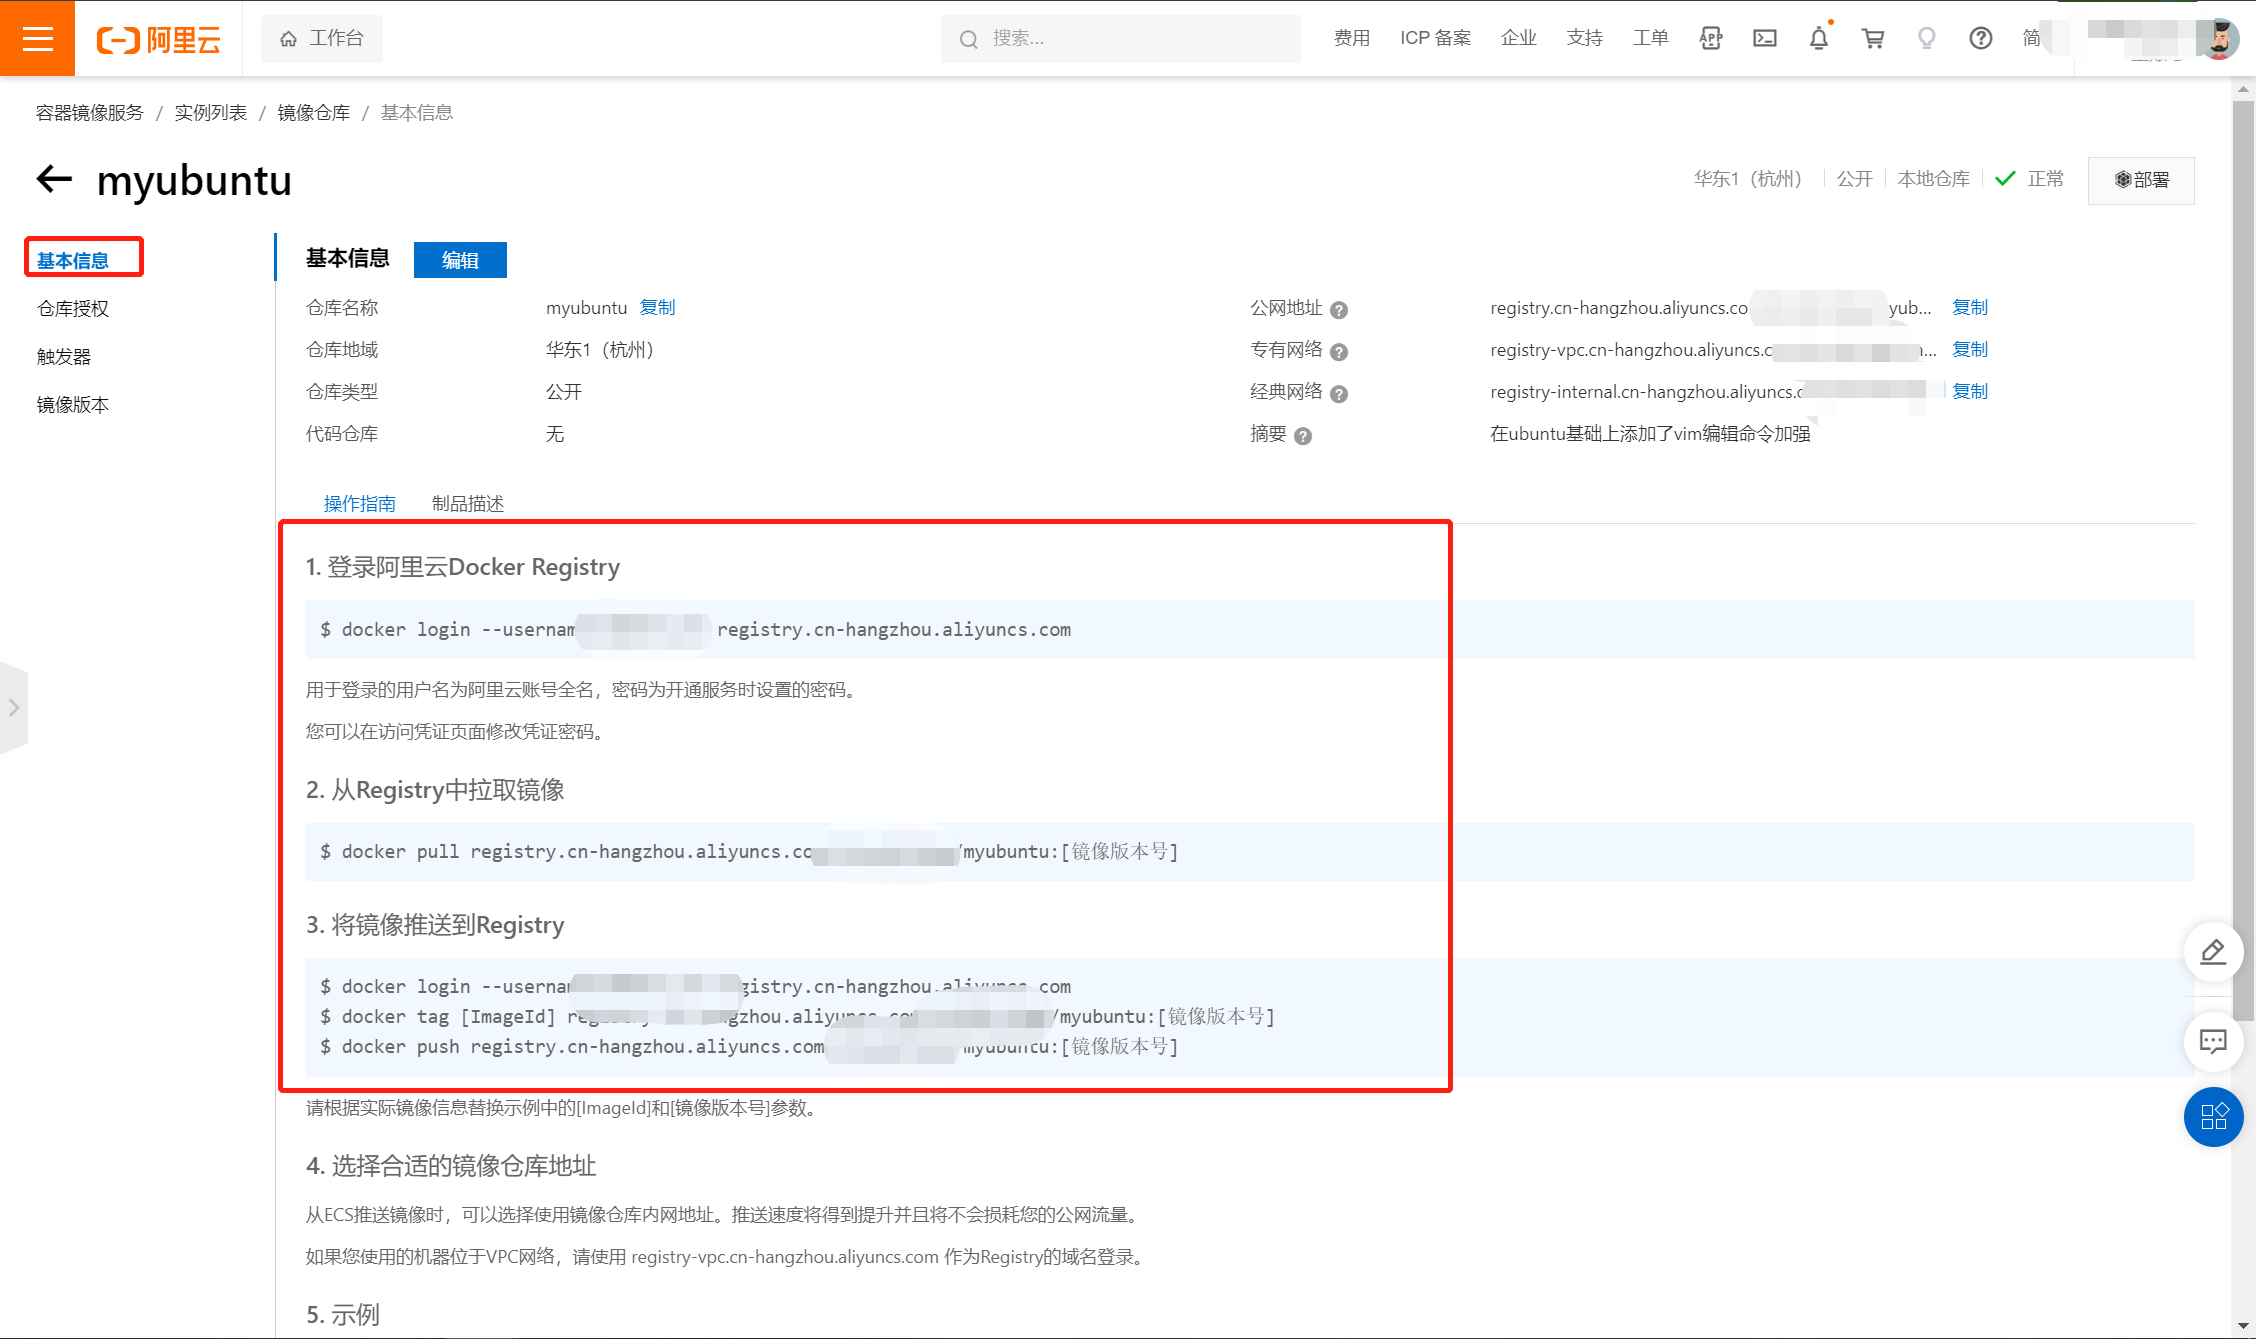The image size is (2256, 1339).
Task: Show help for 公网地址
Action: pos(1339,310)
